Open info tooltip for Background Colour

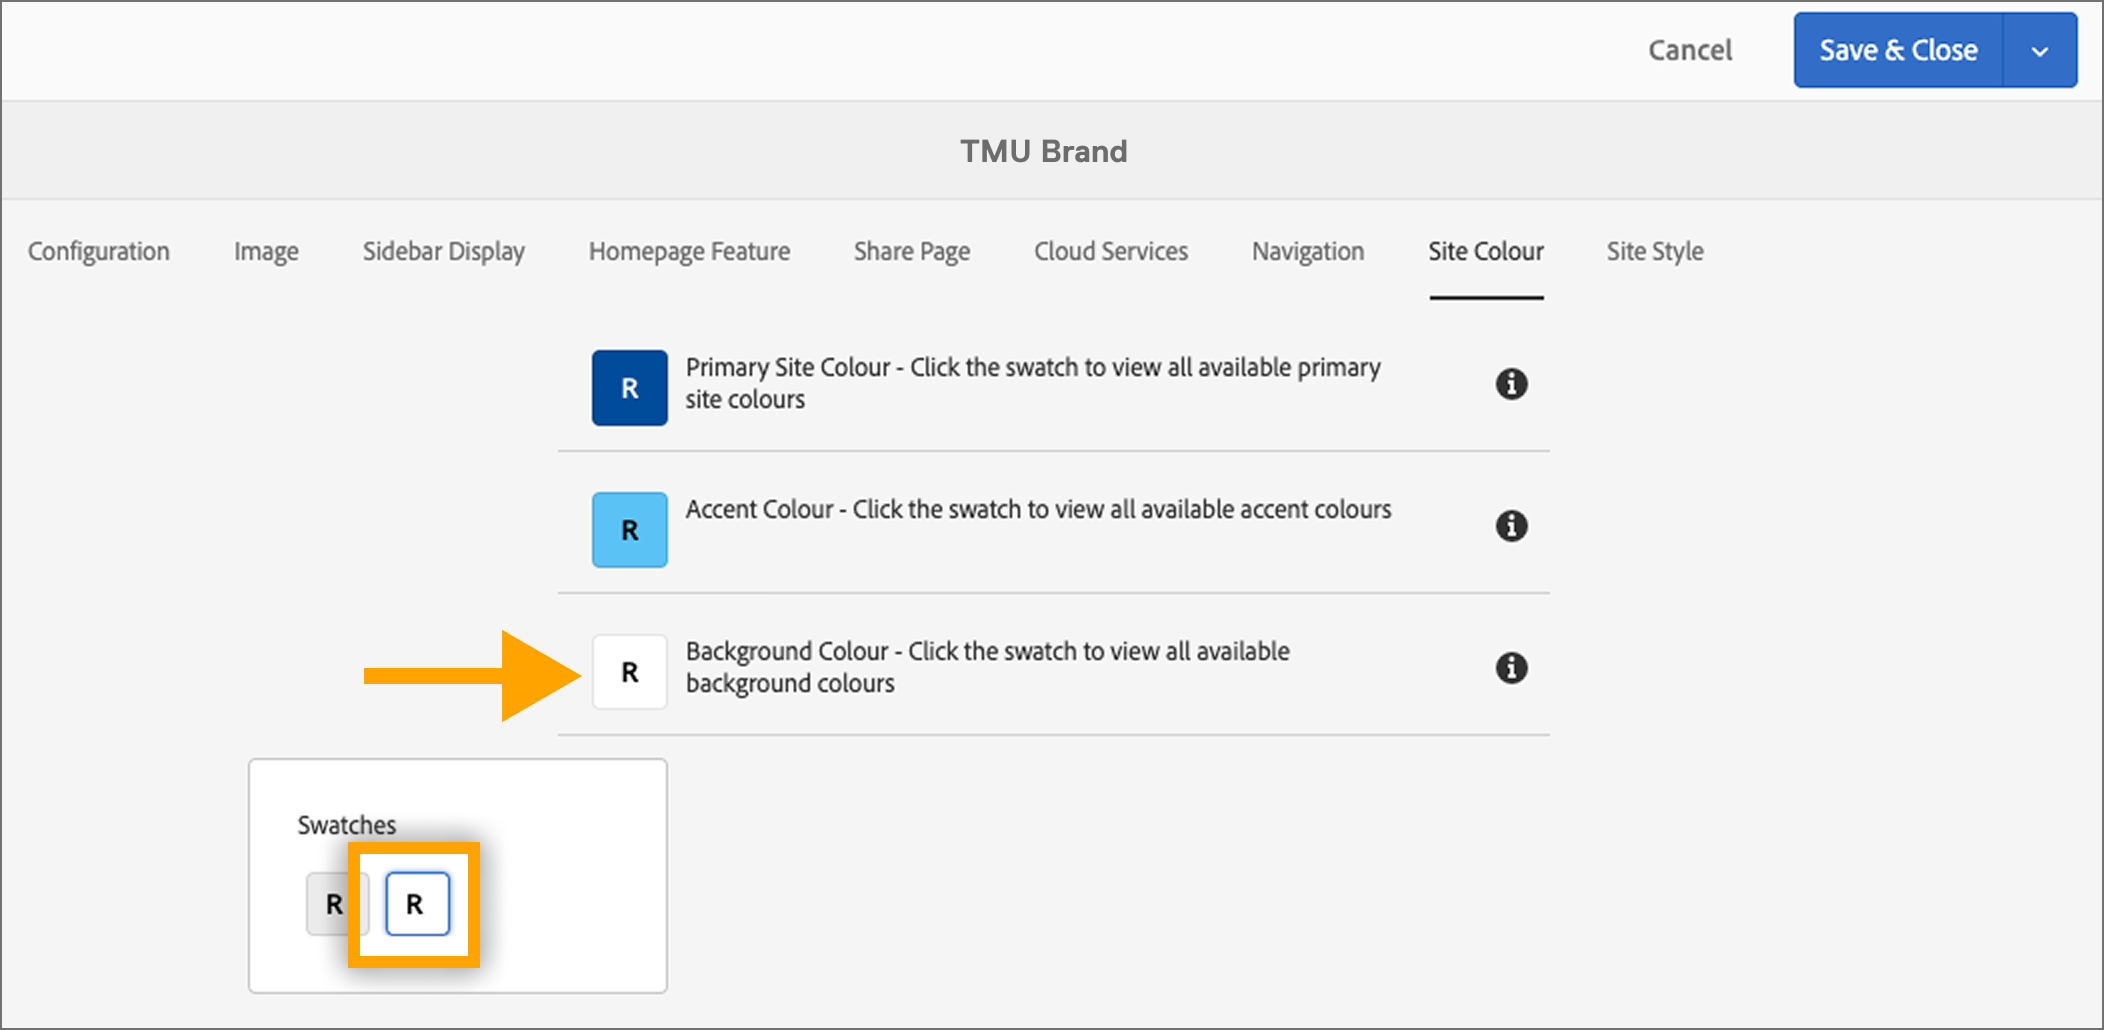[x=1512, y=668]
